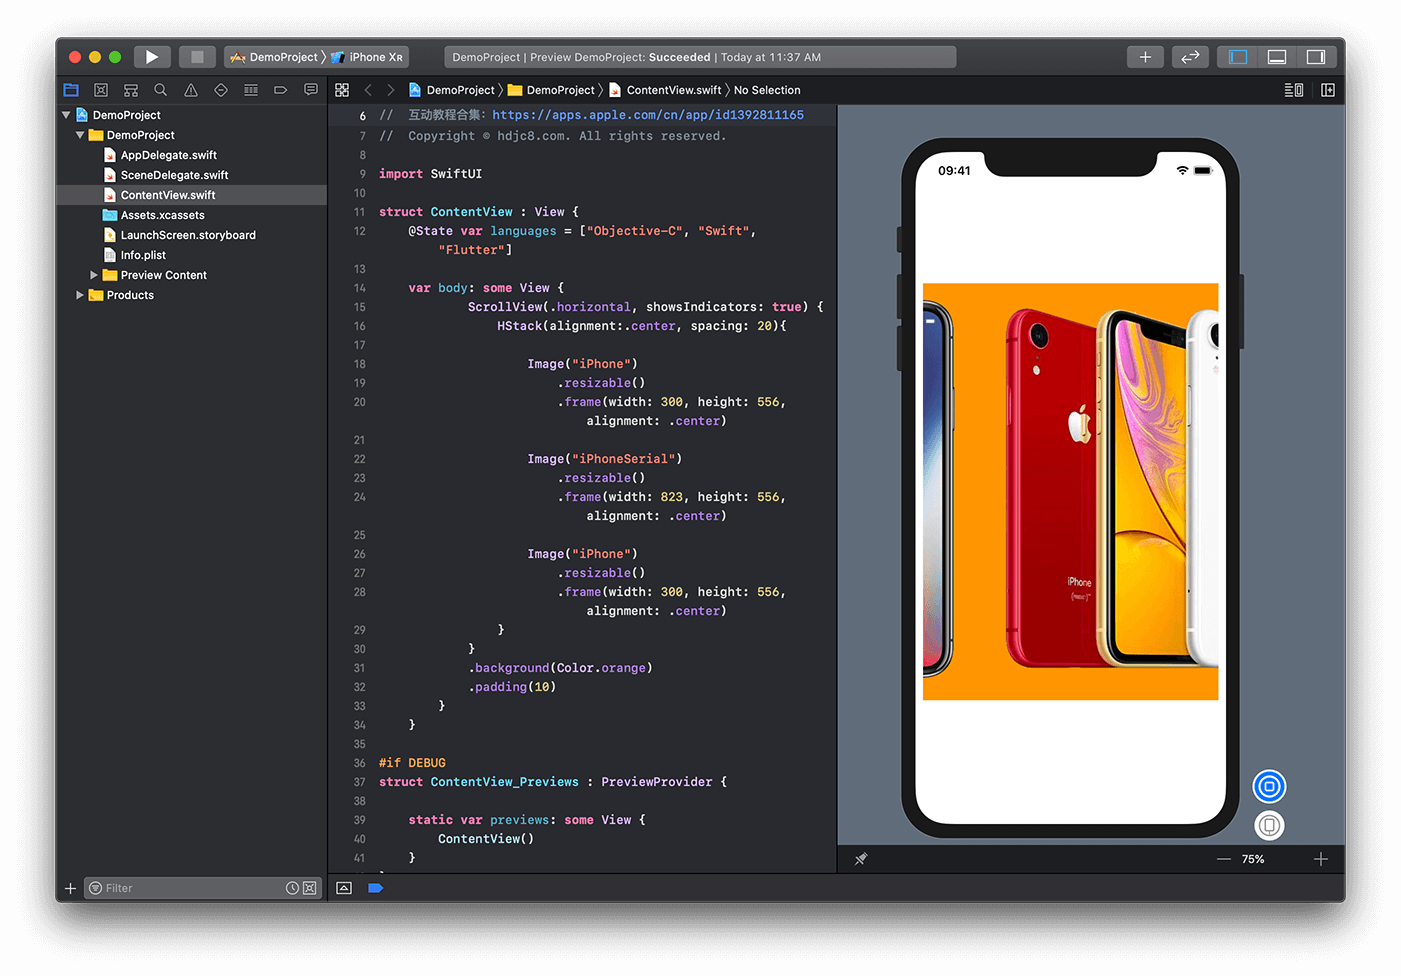Choose the iPhone XR run destination

367,57
